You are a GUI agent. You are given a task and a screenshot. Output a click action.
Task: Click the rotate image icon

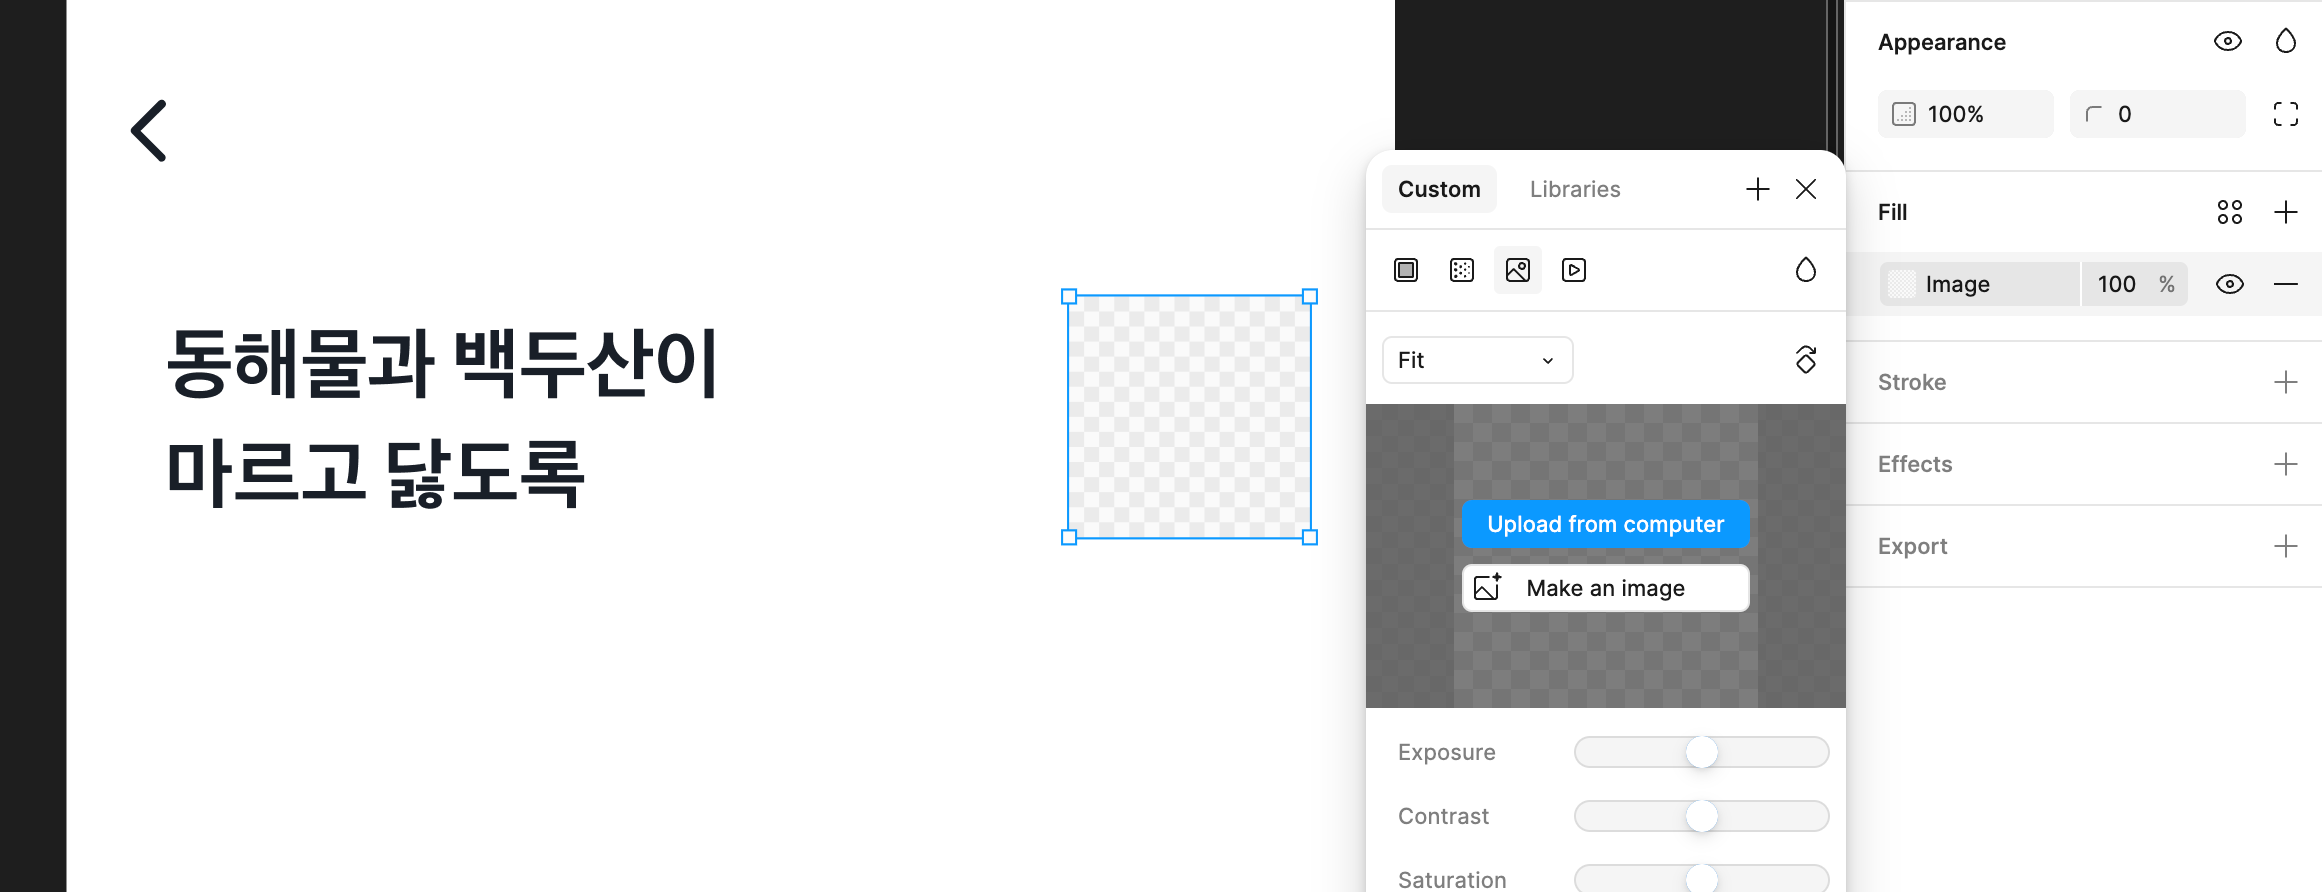point(1805,360)
